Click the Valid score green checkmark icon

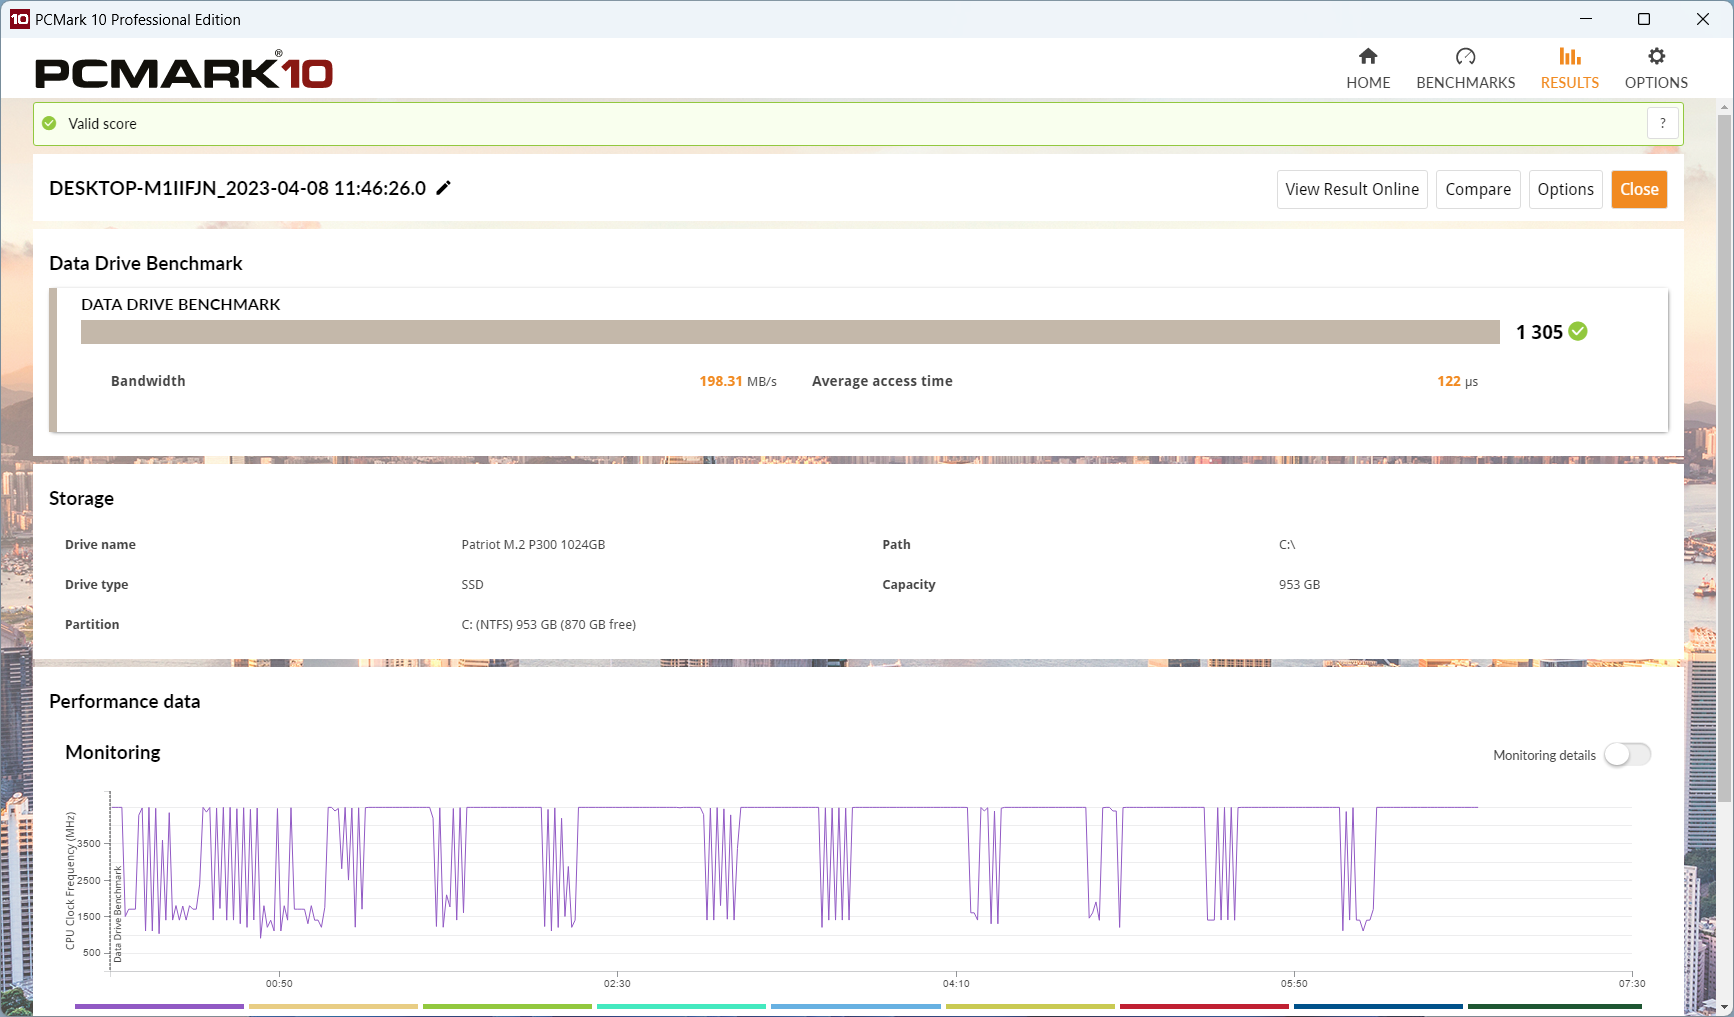(49, 124)
